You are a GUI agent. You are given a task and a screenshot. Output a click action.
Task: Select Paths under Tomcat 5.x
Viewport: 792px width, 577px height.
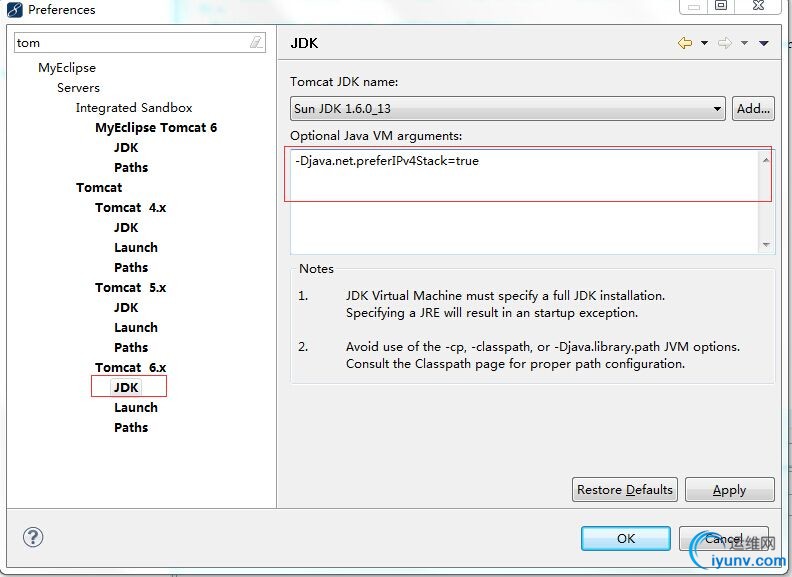131,348
